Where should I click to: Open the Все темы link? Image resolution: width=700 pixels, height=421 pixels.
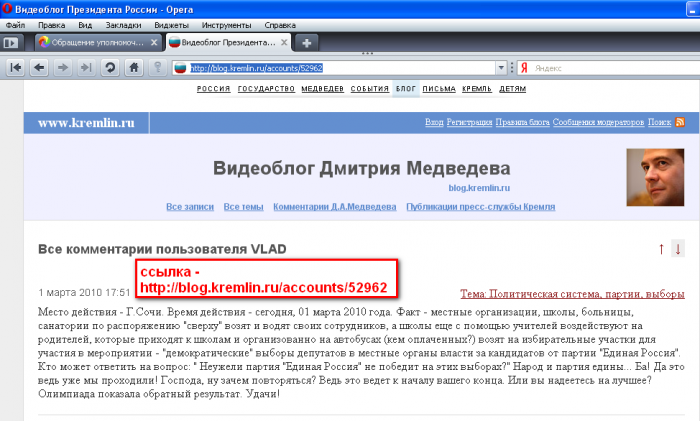[x=243, y=207]
